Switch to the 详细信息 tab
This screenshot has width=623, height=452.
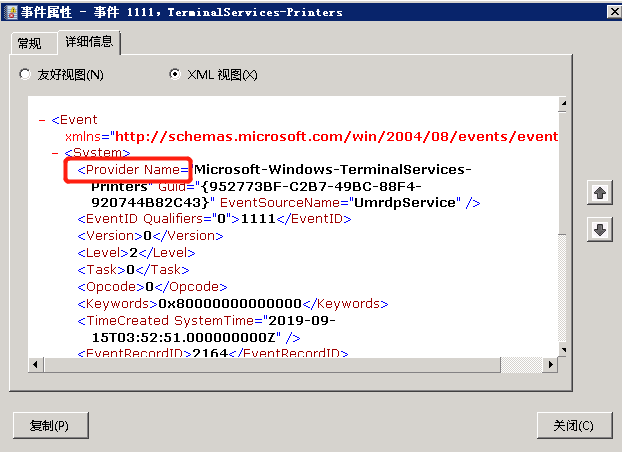[x=89, y=41]
